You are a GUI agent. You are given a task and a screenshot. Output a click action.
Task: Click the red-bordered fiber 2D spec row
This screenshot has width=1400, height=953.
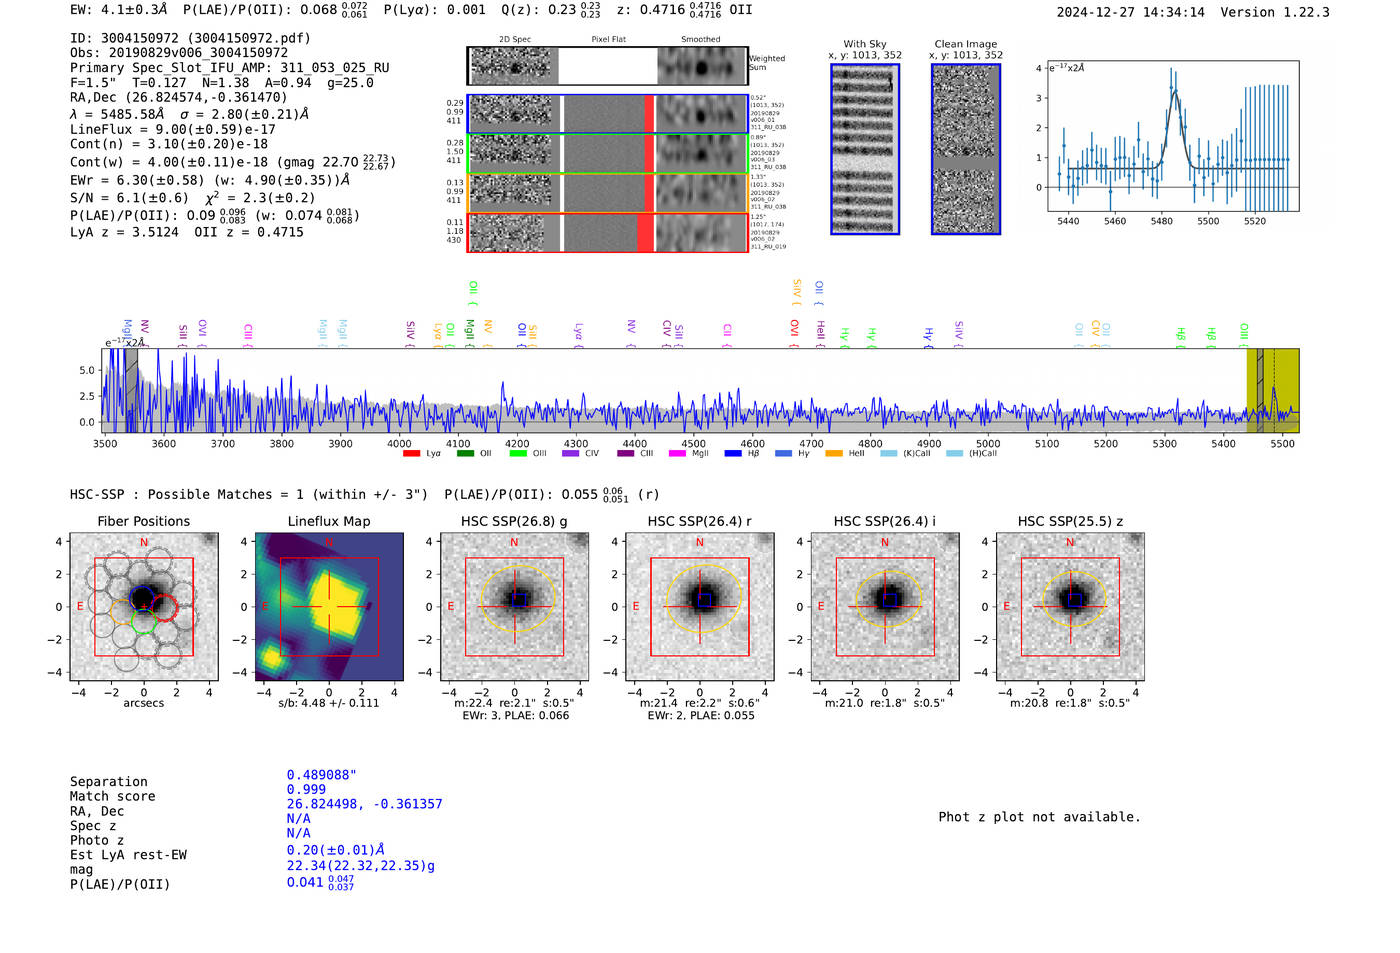click(x=608, y=233)
